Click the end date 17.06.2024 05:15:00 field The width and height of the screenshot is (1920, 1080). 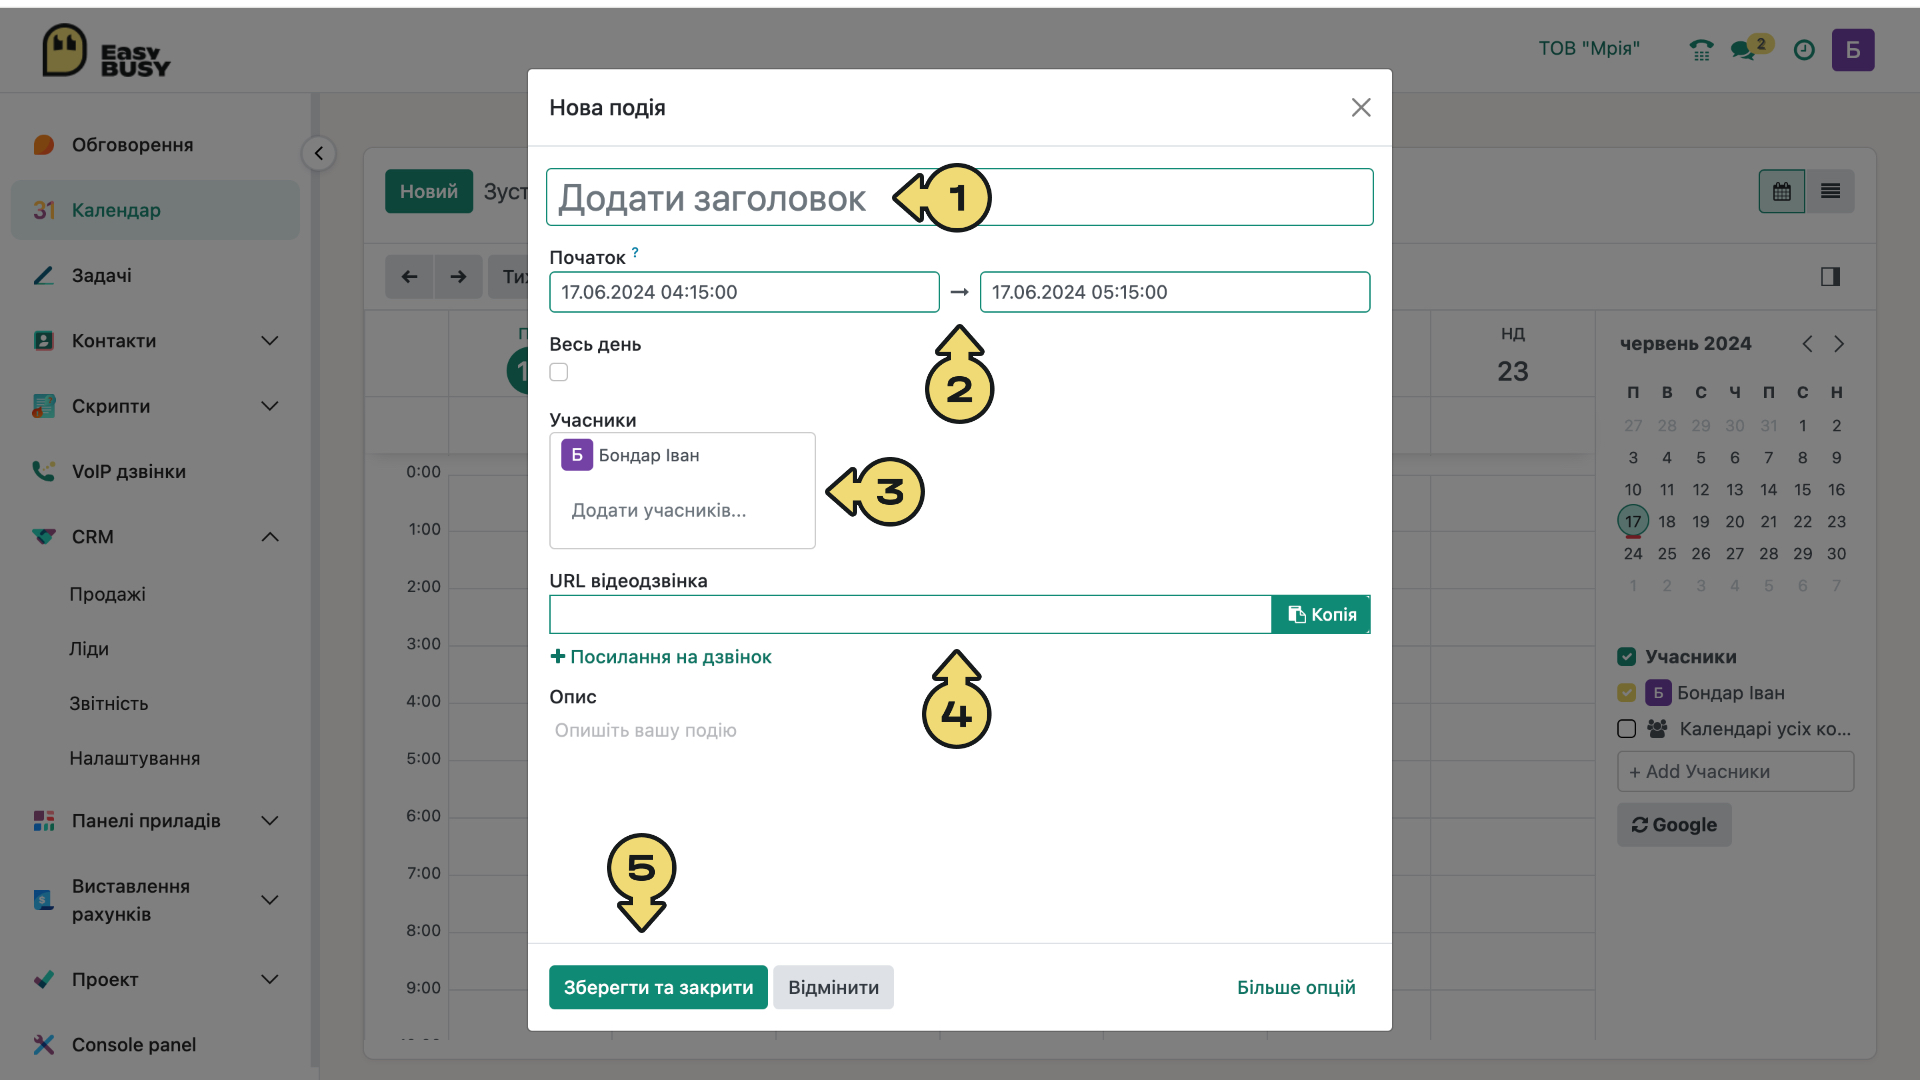1175,292
